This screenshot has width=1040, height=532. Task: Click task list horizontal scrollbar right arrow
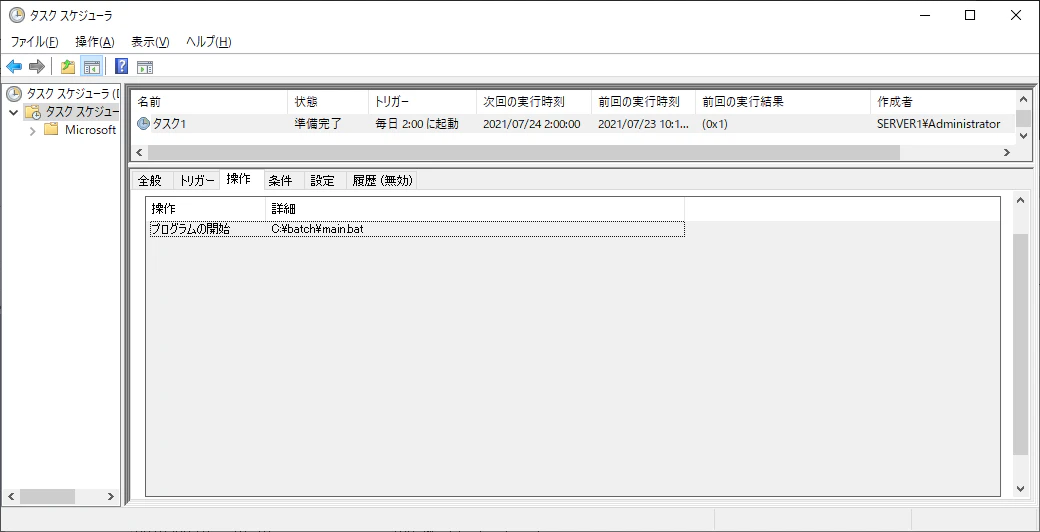(x=1007, y=153)
